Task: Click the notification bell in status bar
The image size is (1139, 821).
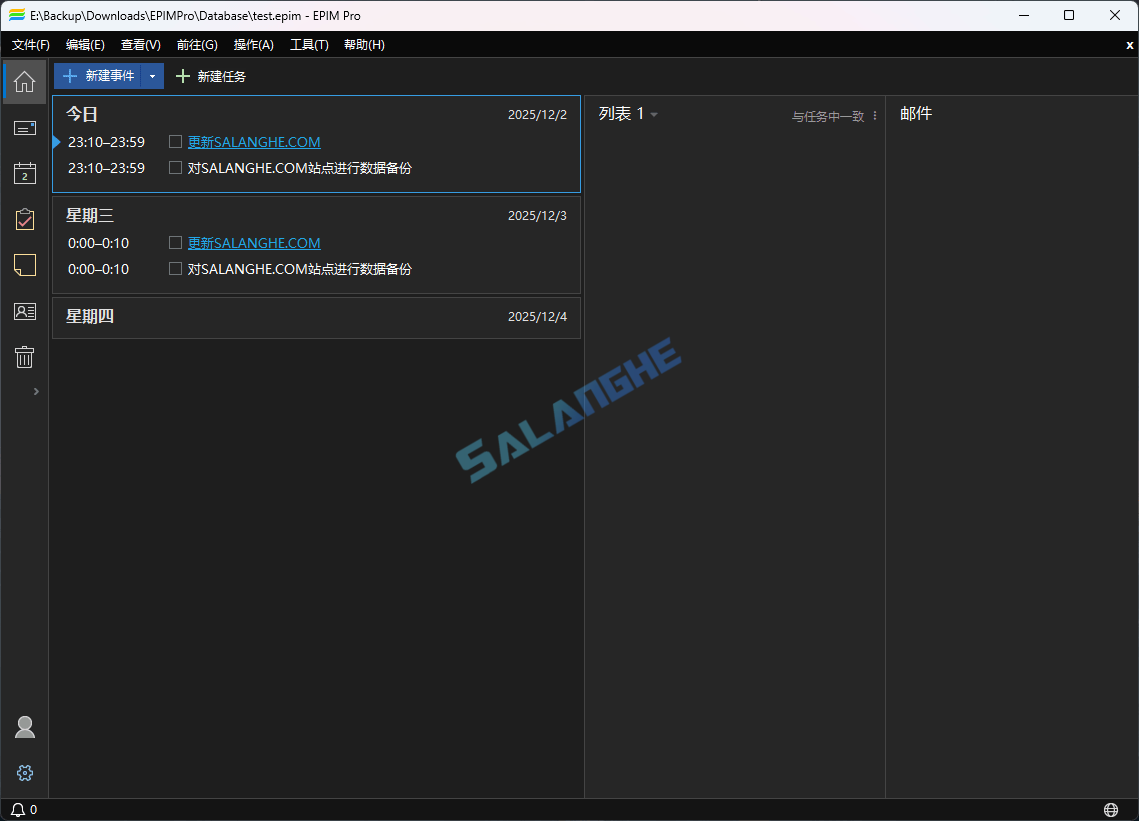Action: 18,810
